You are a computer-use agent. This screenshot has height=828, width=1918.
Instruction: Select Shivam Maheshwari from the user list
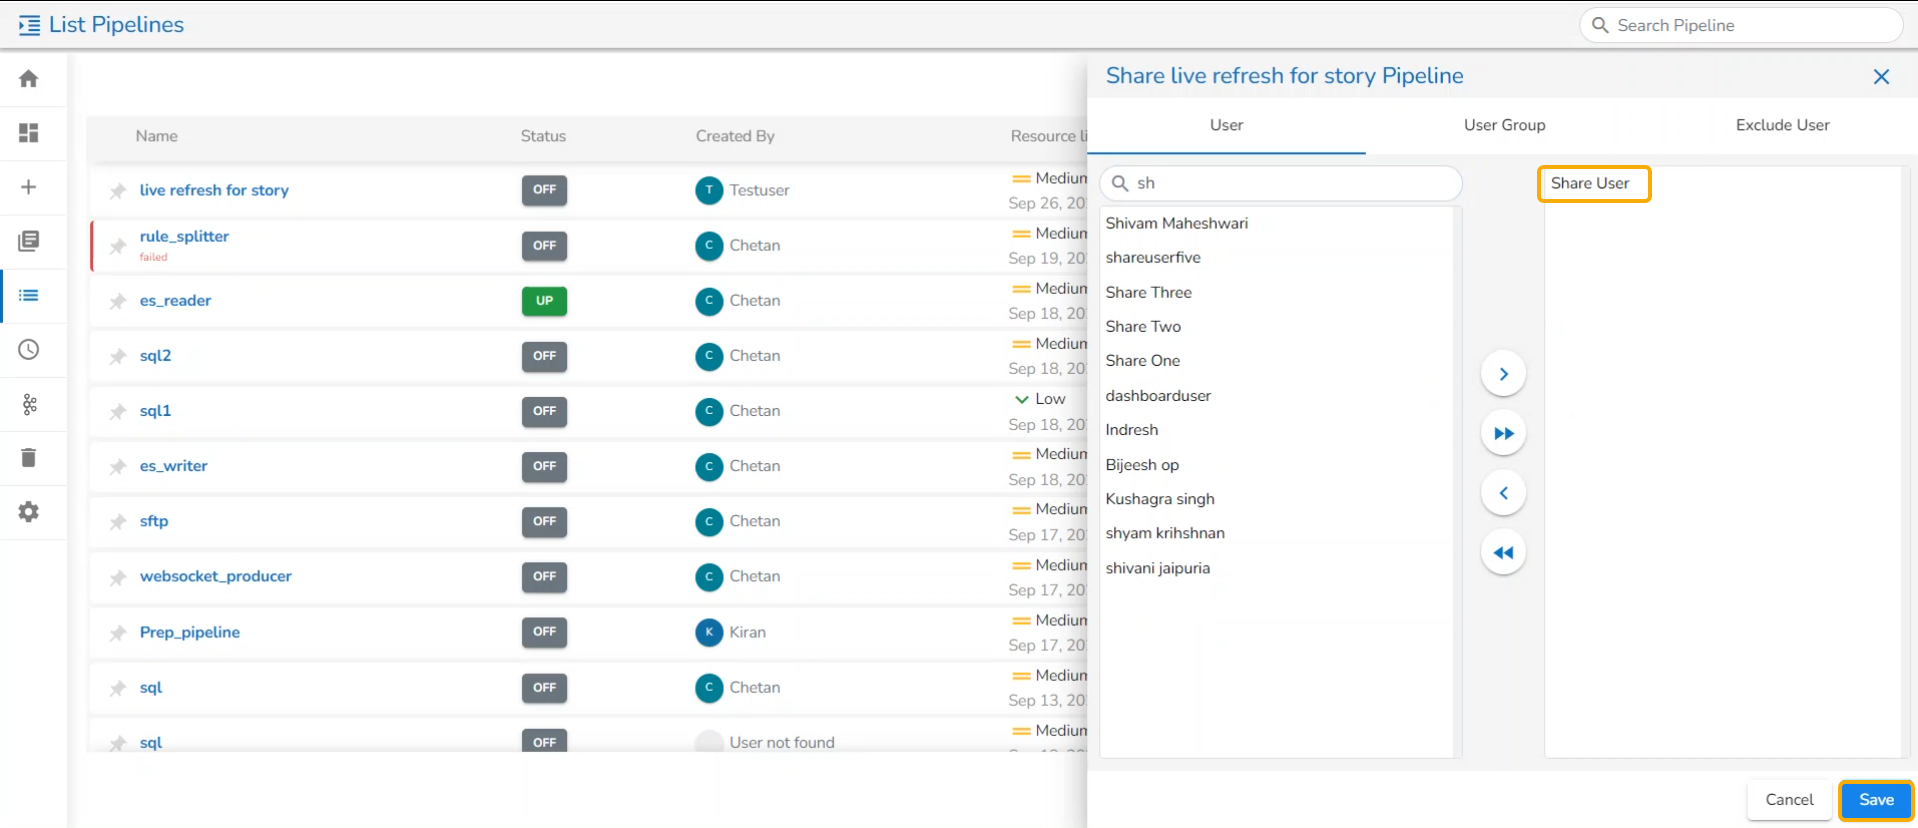click(x=1176, y=223)
